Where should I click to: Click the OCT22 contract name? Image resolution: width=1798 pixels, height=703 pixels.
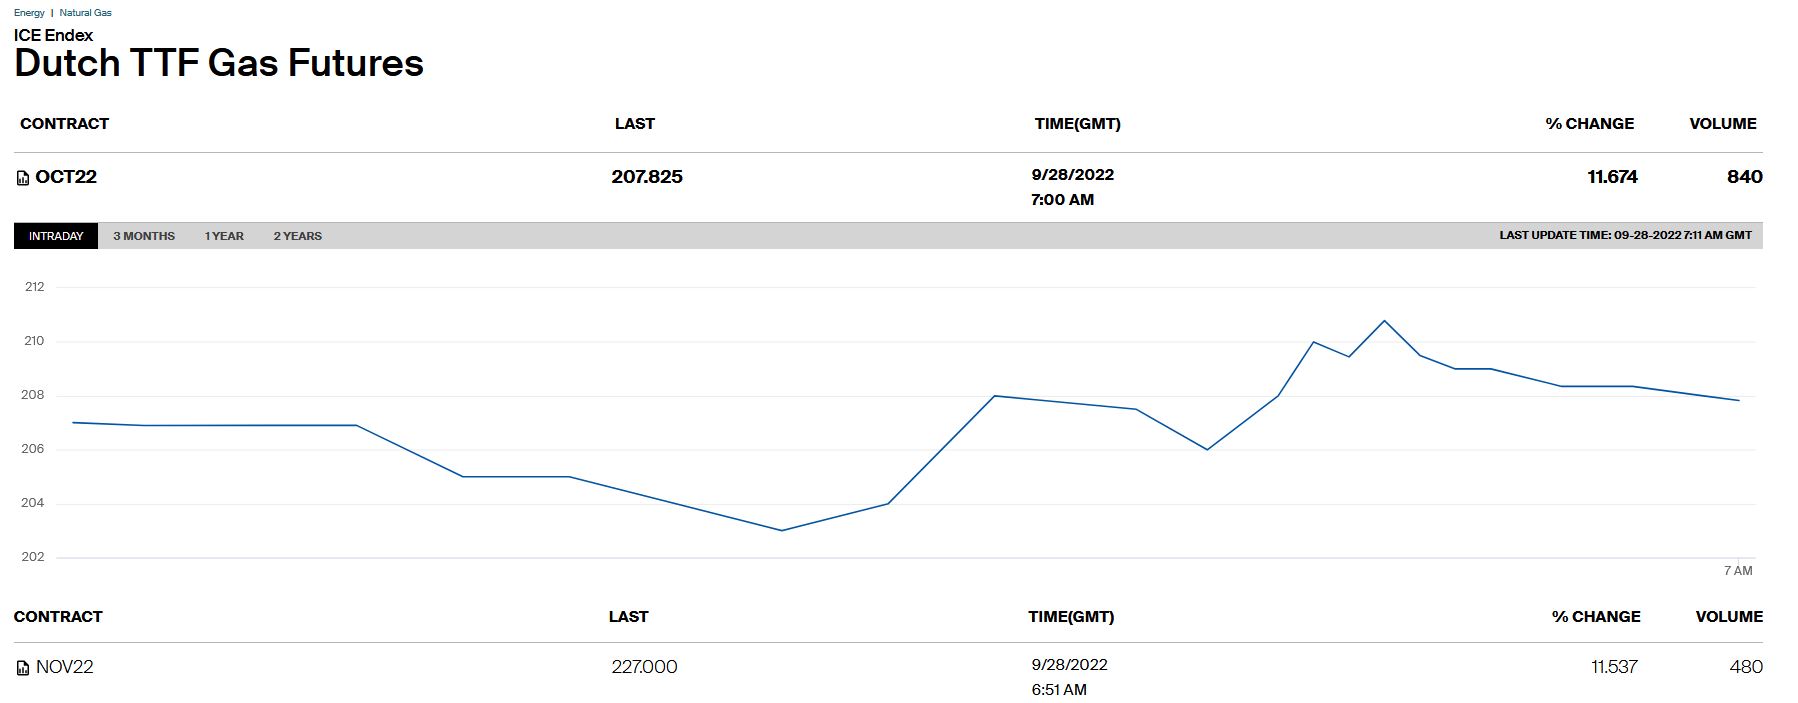click(x=66, y=177)
